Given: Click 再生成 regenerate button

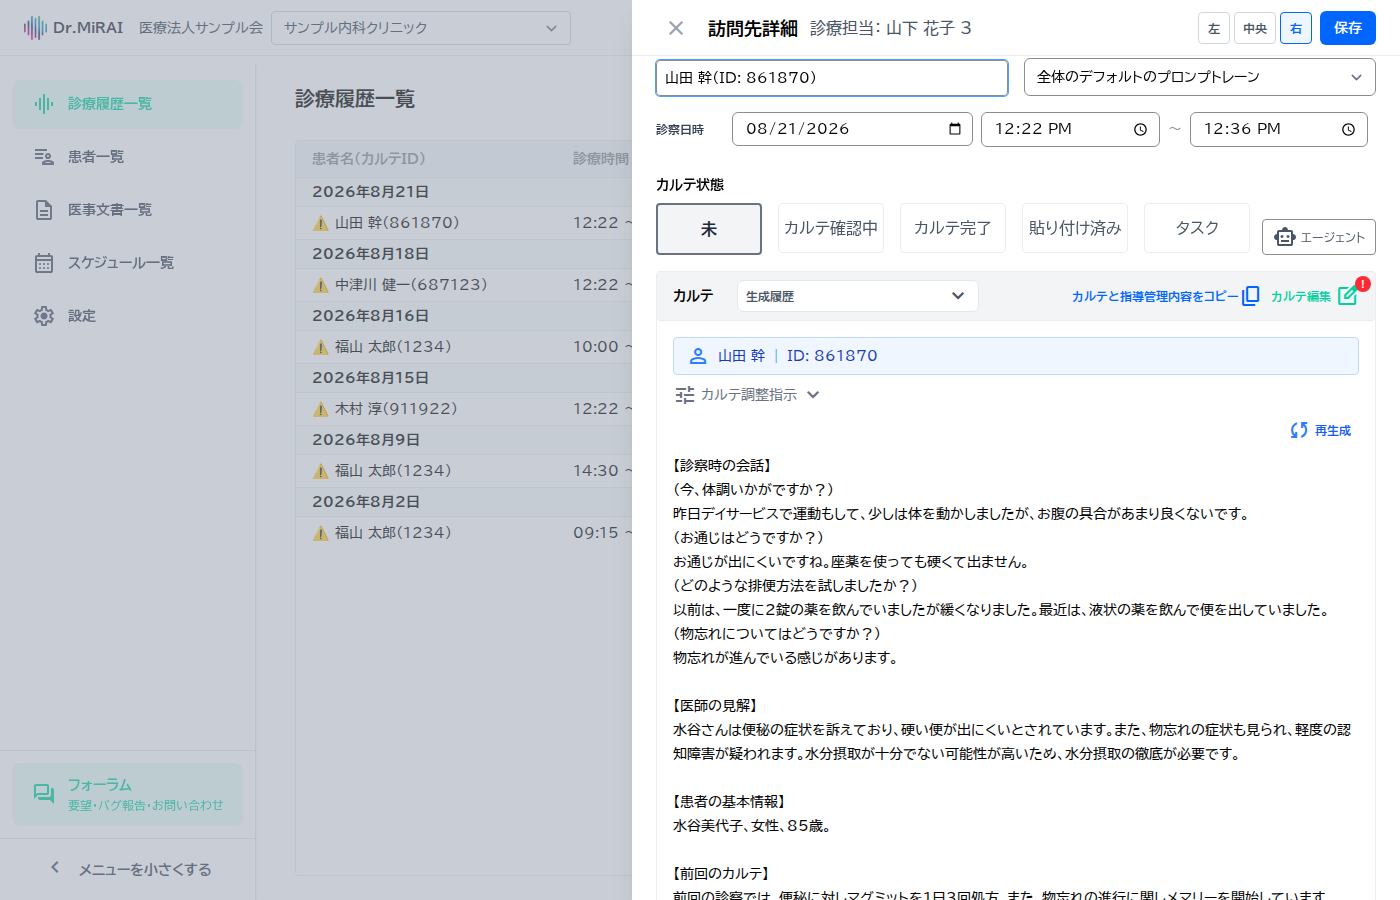Looking at the screenshot, I should (1320, 430).
